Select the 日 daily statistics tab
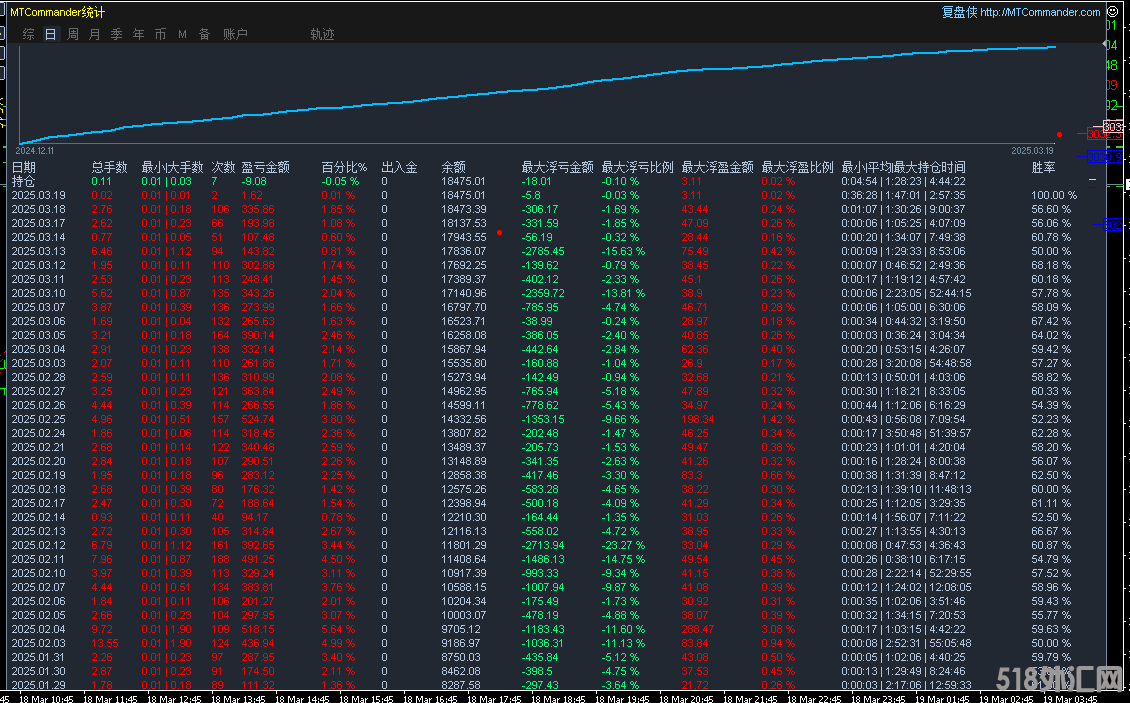The image size is (1130, 703). pos(50,34)
